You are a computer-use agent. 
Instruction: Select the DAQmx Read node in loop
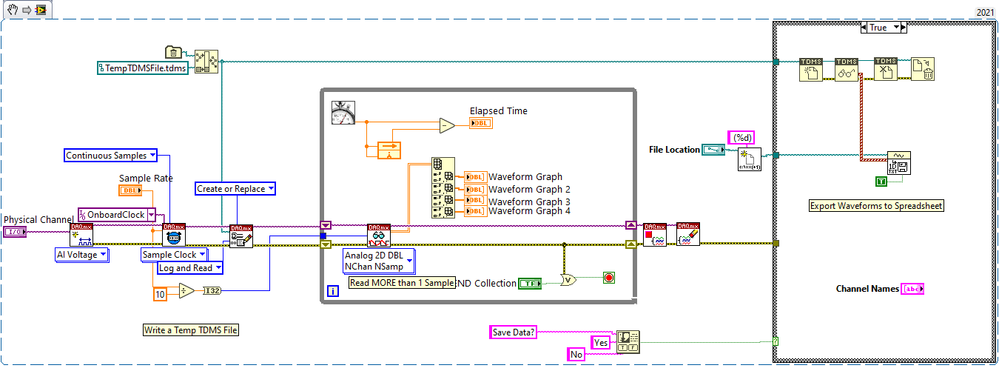tap(379, 235)
